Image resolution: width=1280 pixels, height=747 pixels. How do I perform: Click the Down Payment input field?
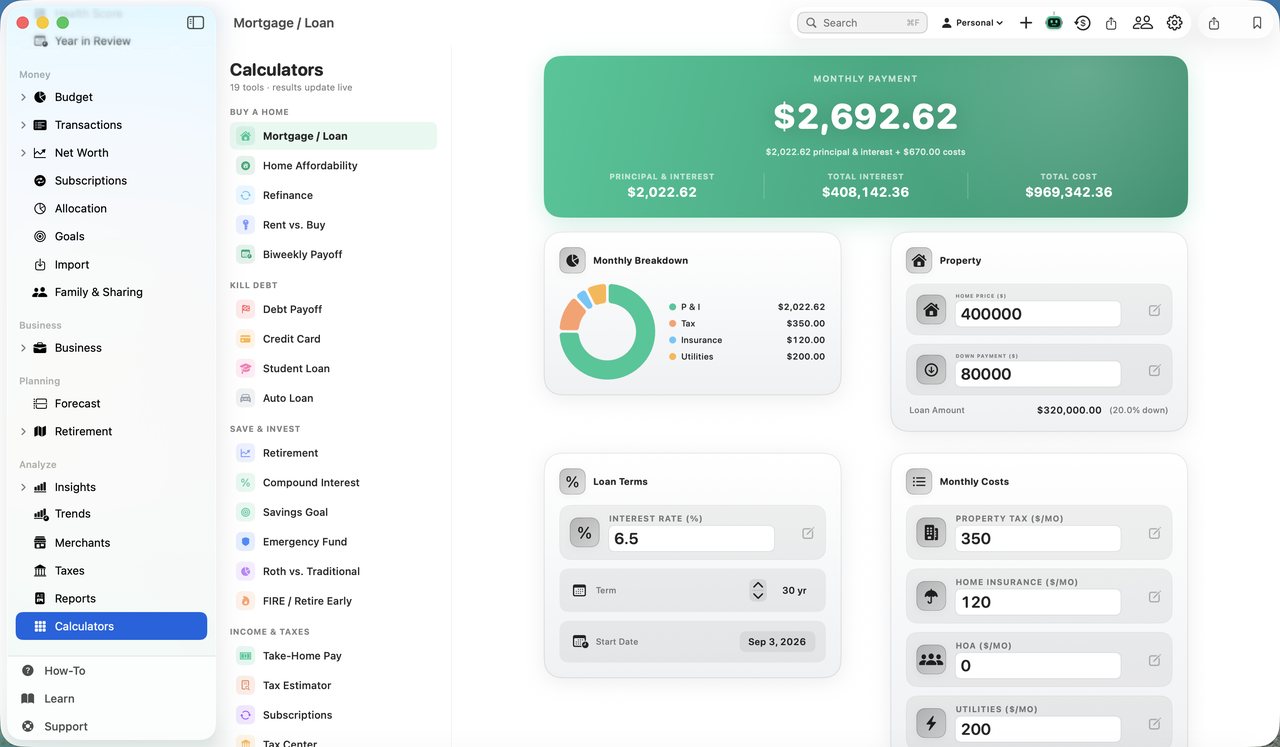1038,374
